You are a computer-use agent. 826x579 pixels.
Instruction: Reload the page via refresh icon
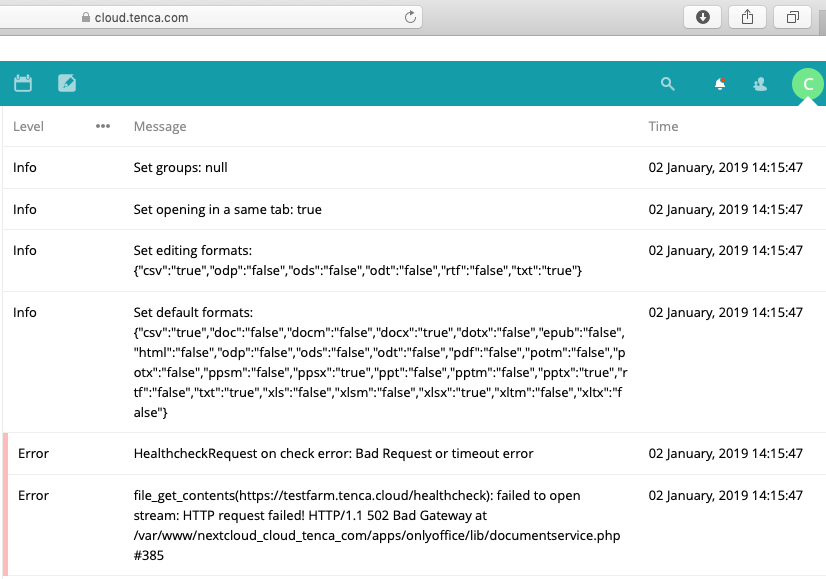click(409, 16)
